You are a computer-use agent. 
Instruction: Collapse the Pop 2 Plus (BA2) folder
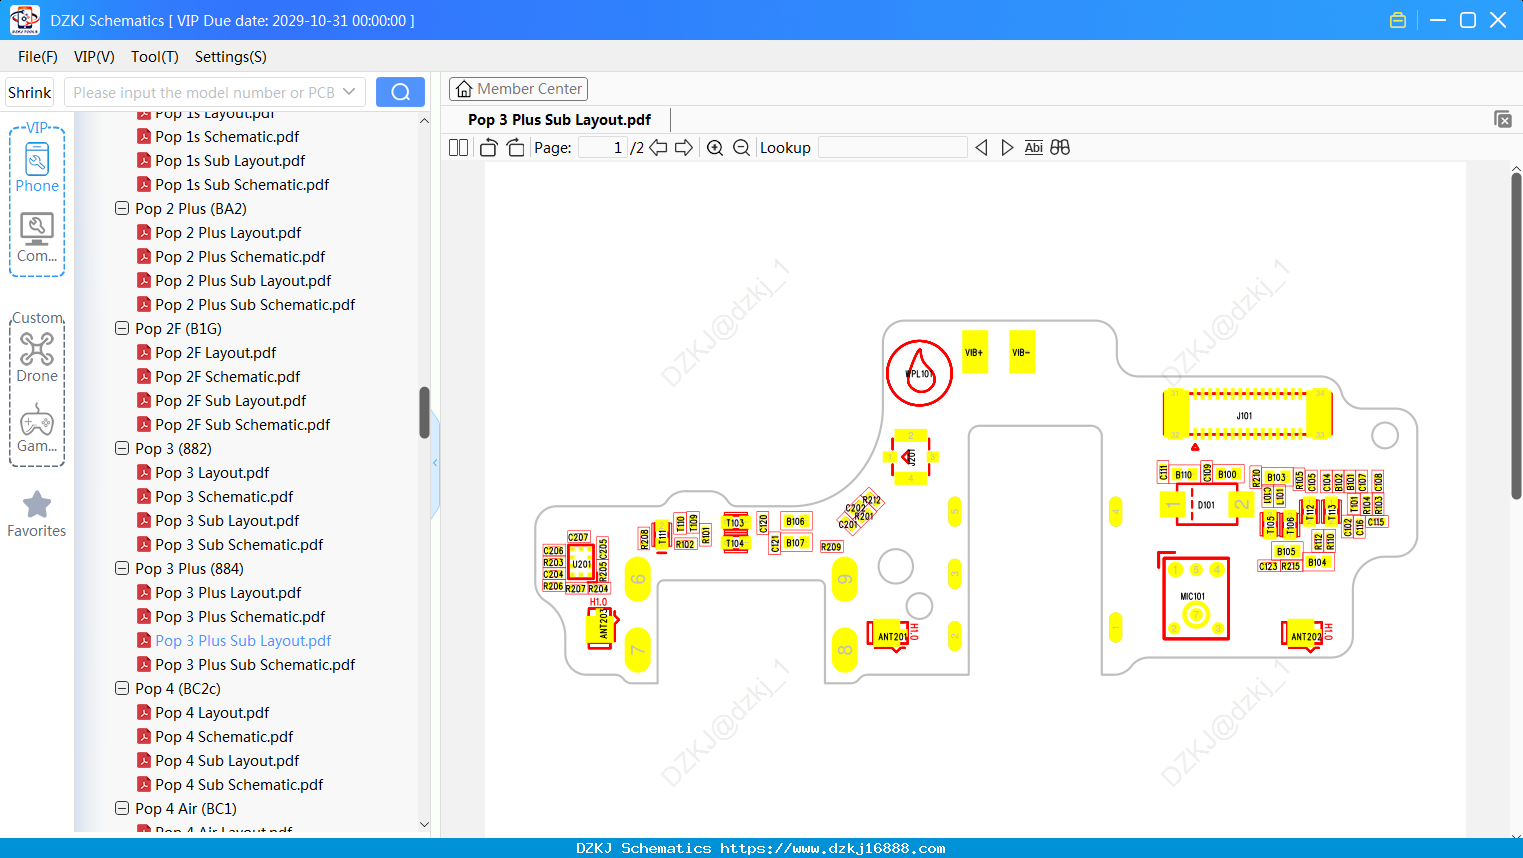point(122,208)
